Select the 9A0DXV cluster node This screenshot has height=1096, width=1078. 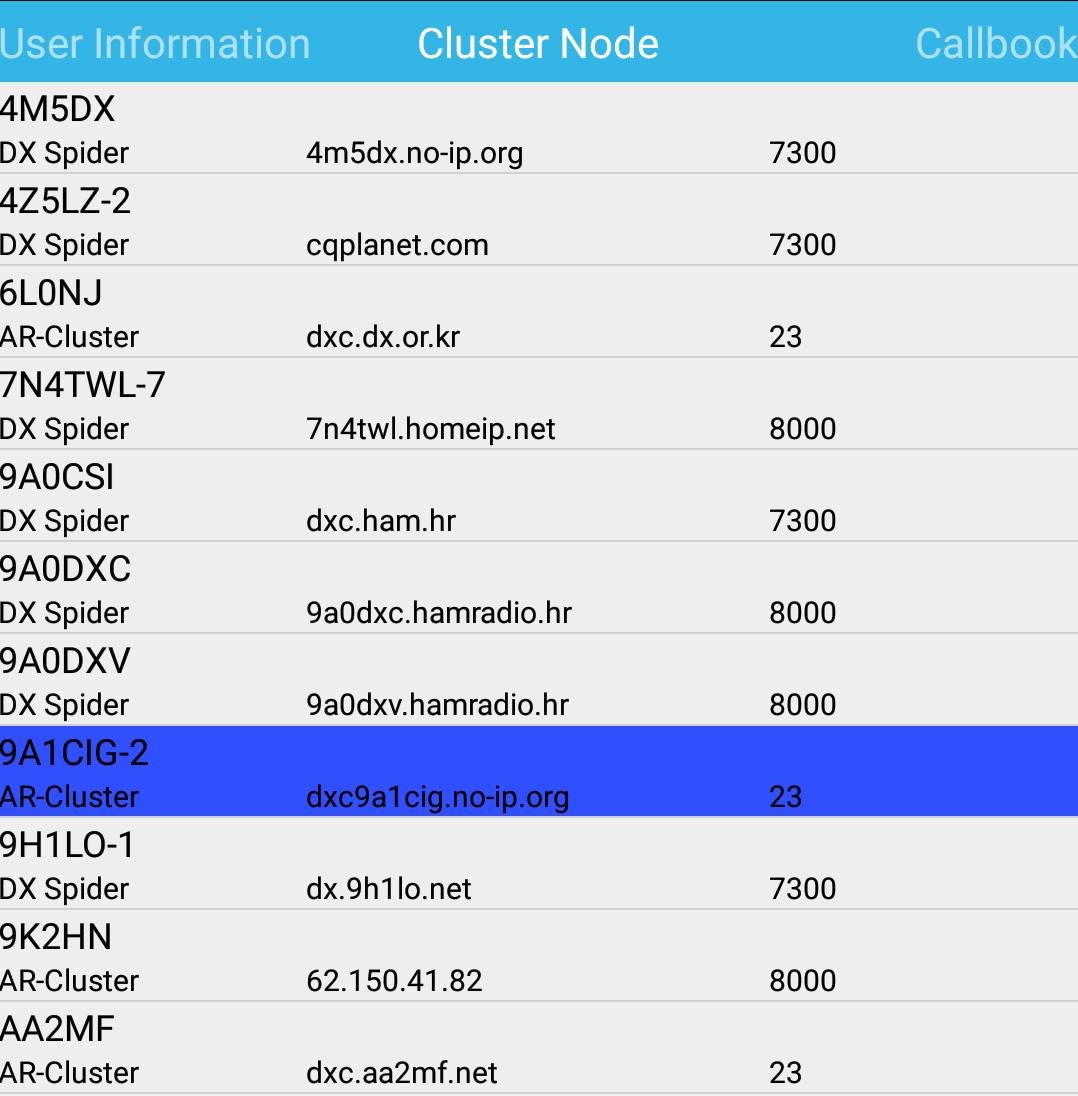pyautogui.click(x=400, y=682)
